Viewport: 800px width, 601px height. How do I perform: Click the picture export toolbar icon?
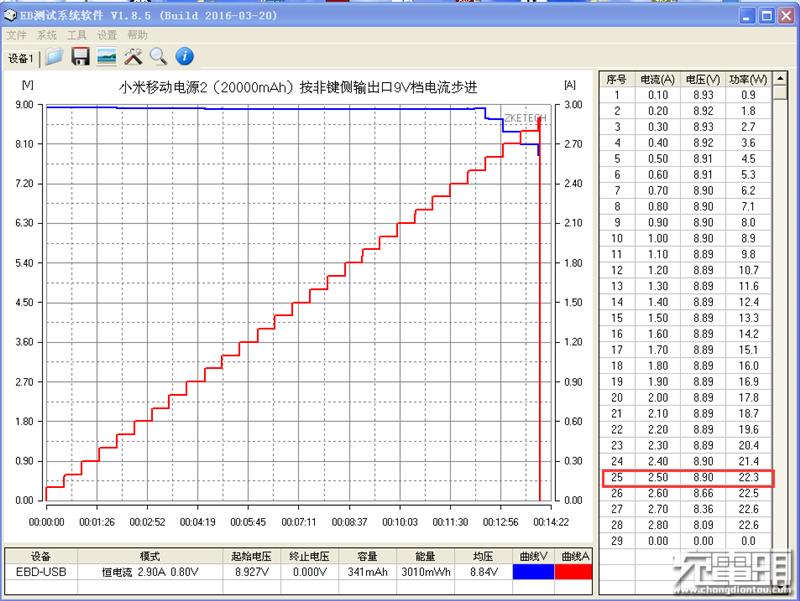point(107,57)
